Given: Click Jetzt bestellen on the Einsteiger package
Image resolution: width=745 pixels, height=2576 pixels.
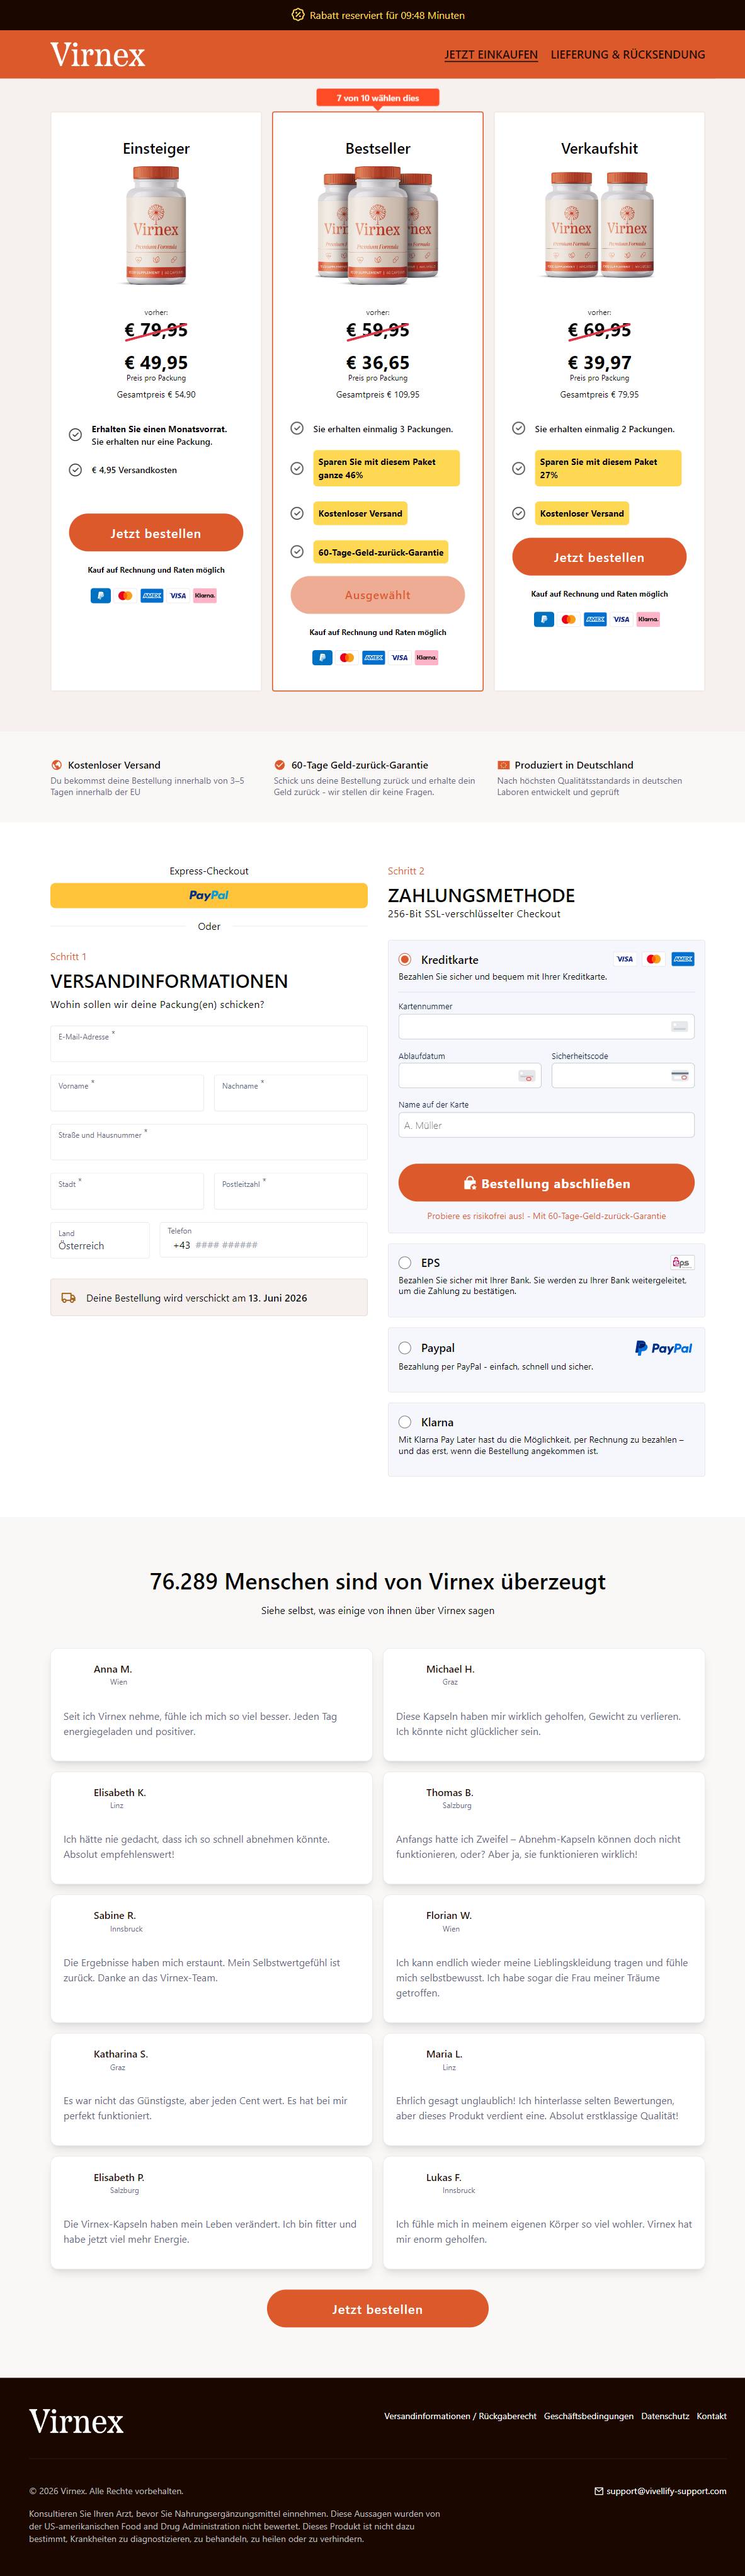Looking at the screenshot, I should pyautogui.click(x=156, y=533).
